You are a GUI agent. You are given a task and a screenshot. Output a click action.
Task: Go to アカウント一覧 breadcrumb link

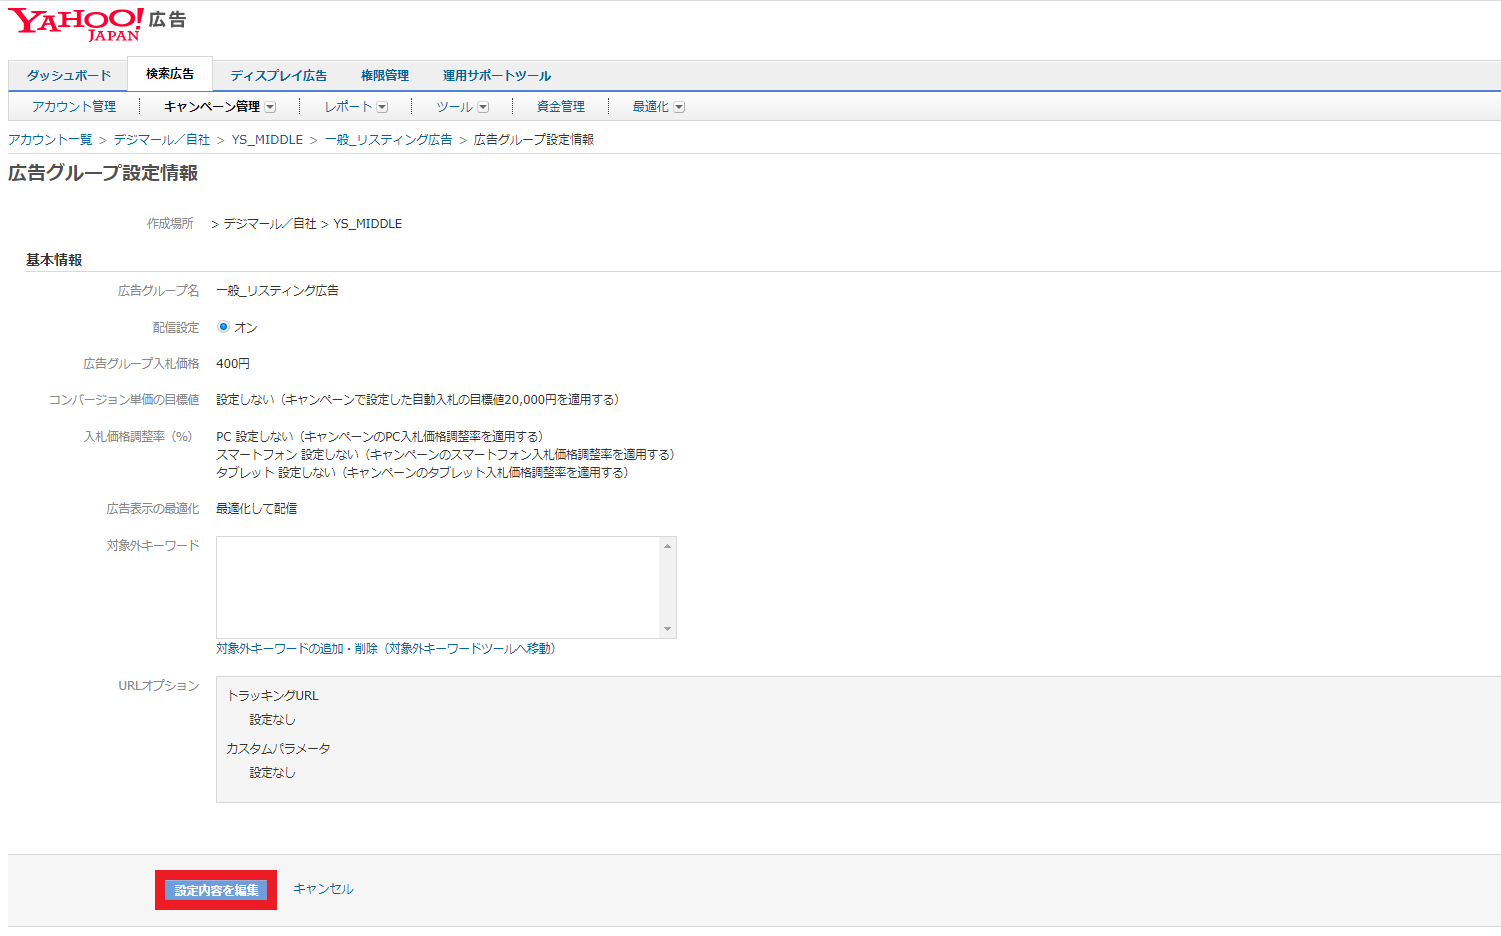pos(50,139)
